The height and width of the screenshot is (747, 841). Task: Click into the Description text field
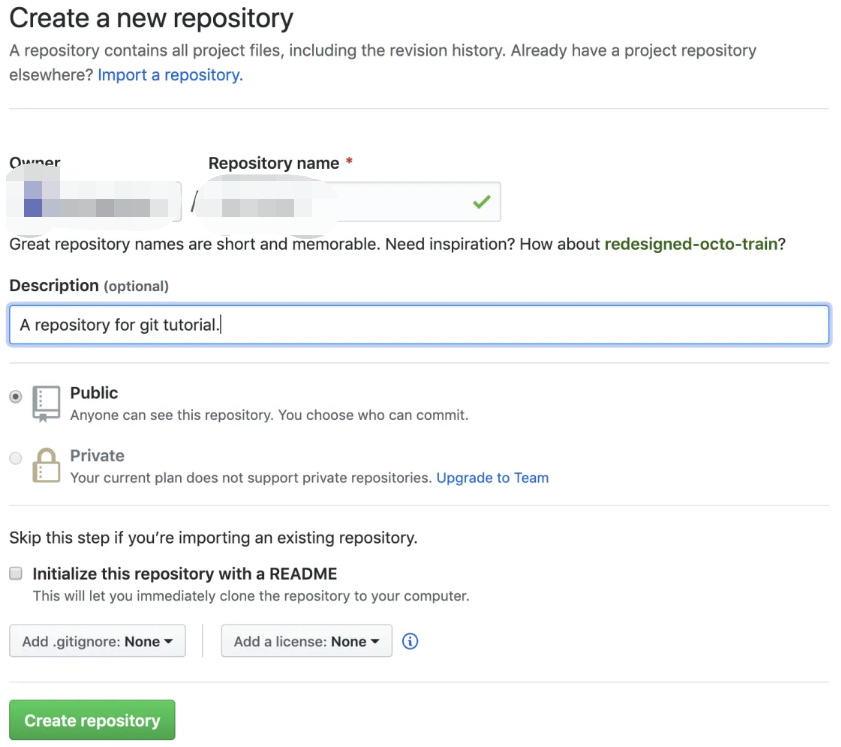pyautogui.click(x=419, y=325)
